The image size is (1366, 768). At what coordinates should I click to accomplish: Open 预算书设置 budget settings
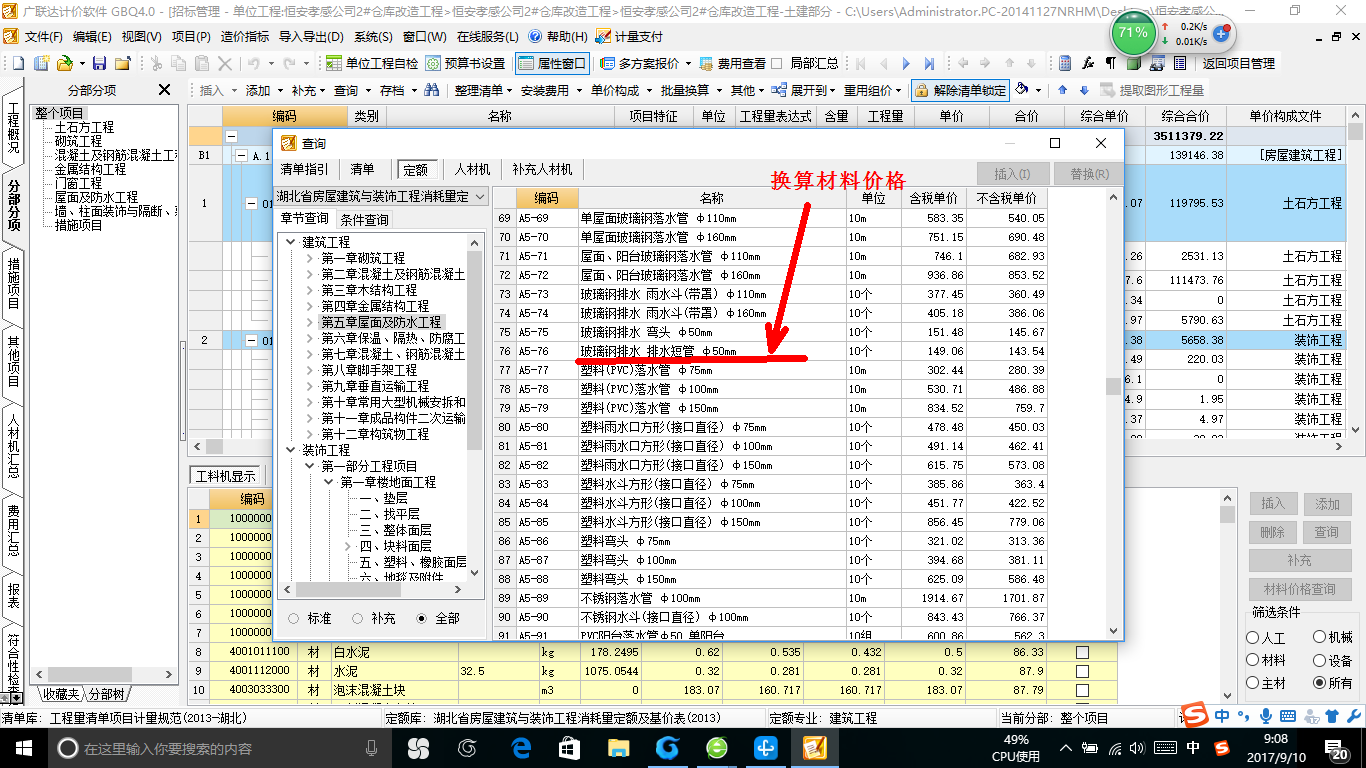[x=465, y=63]
